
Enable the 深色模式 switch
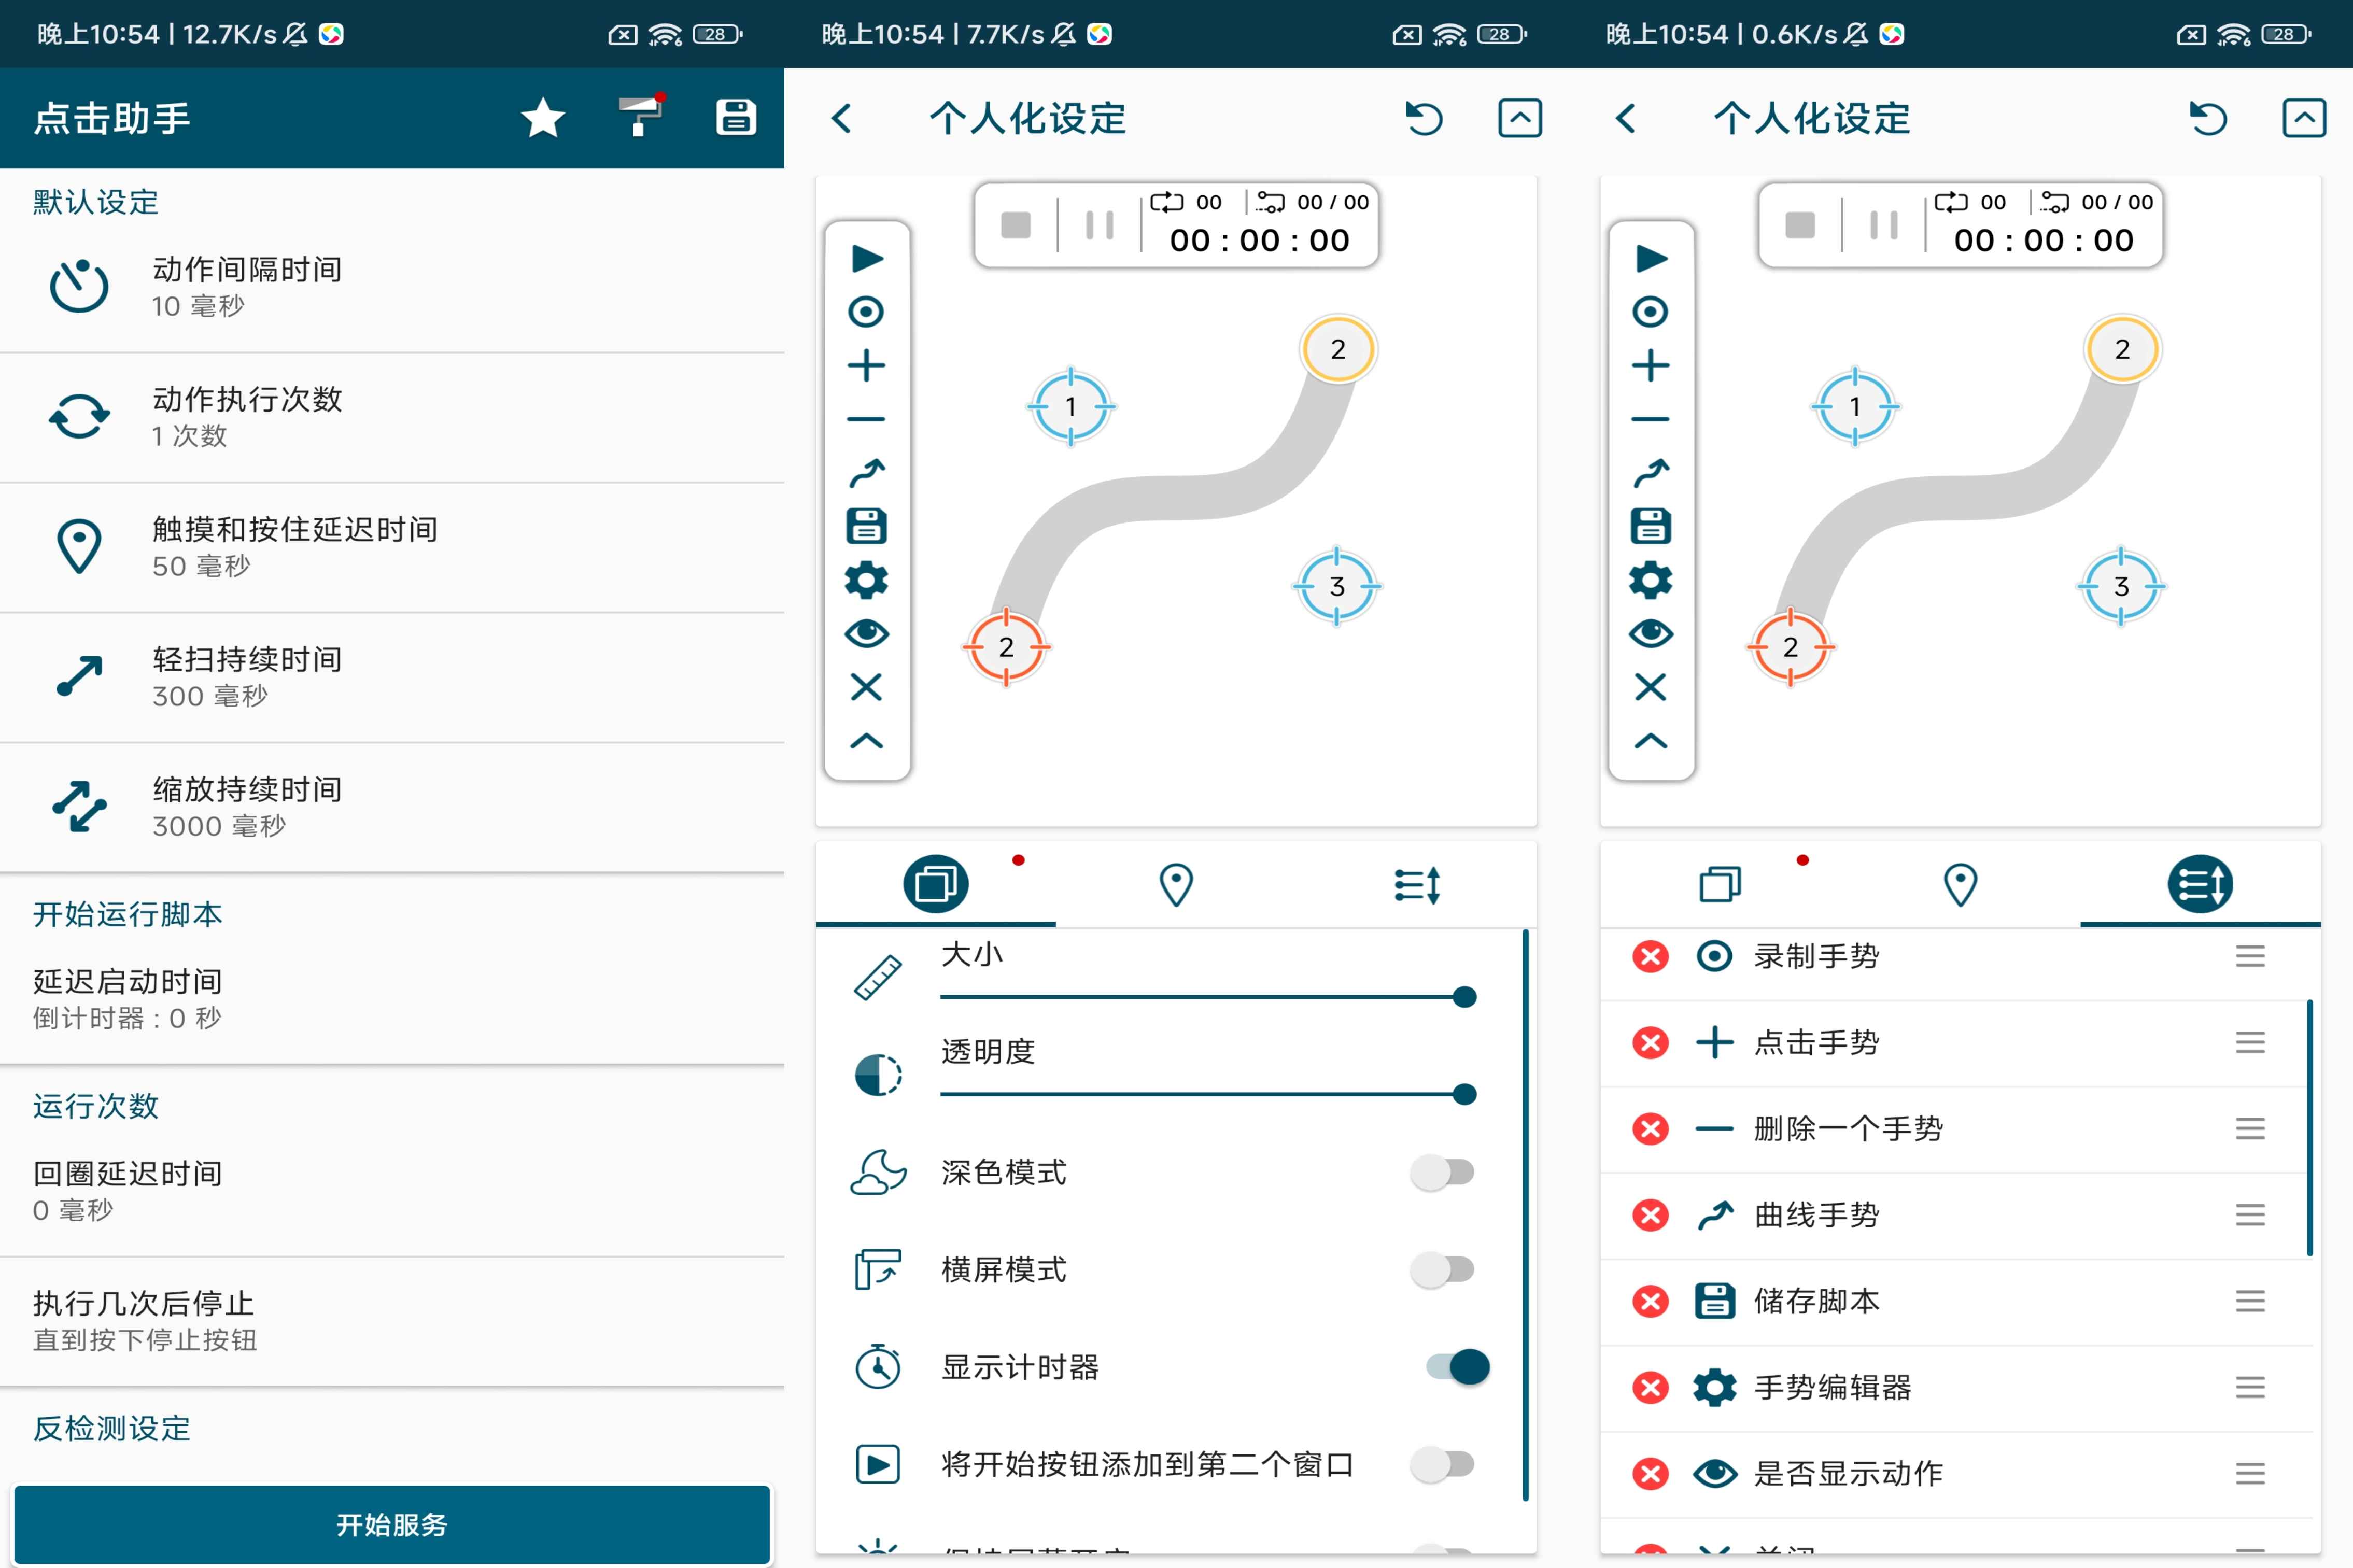click(1442, 1172)
